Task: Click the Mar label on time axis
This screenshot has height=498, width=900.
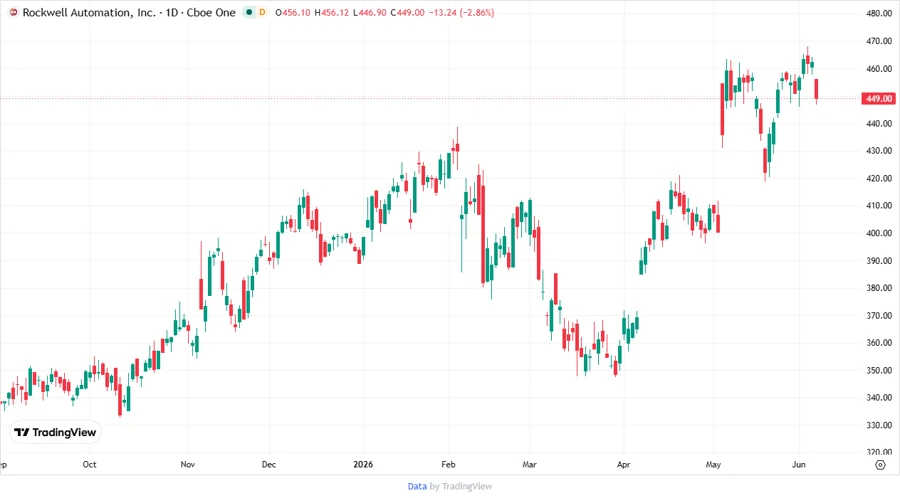Action: coord(529,464)
